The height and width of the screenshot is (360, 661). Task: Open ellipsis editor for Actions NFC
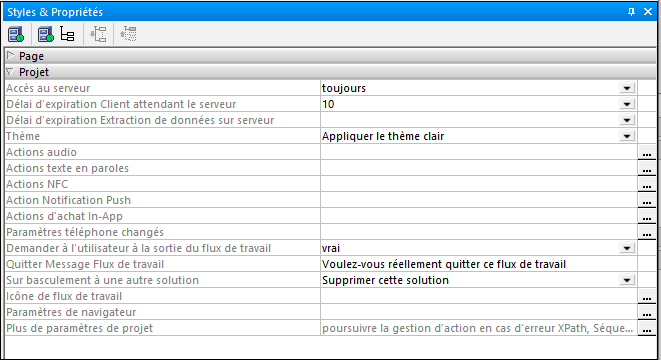(647, 184)
